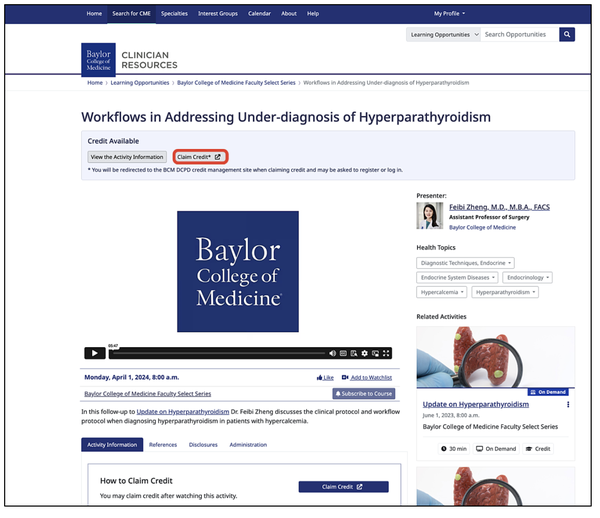Click View the Activity Information button

(127, 157)
